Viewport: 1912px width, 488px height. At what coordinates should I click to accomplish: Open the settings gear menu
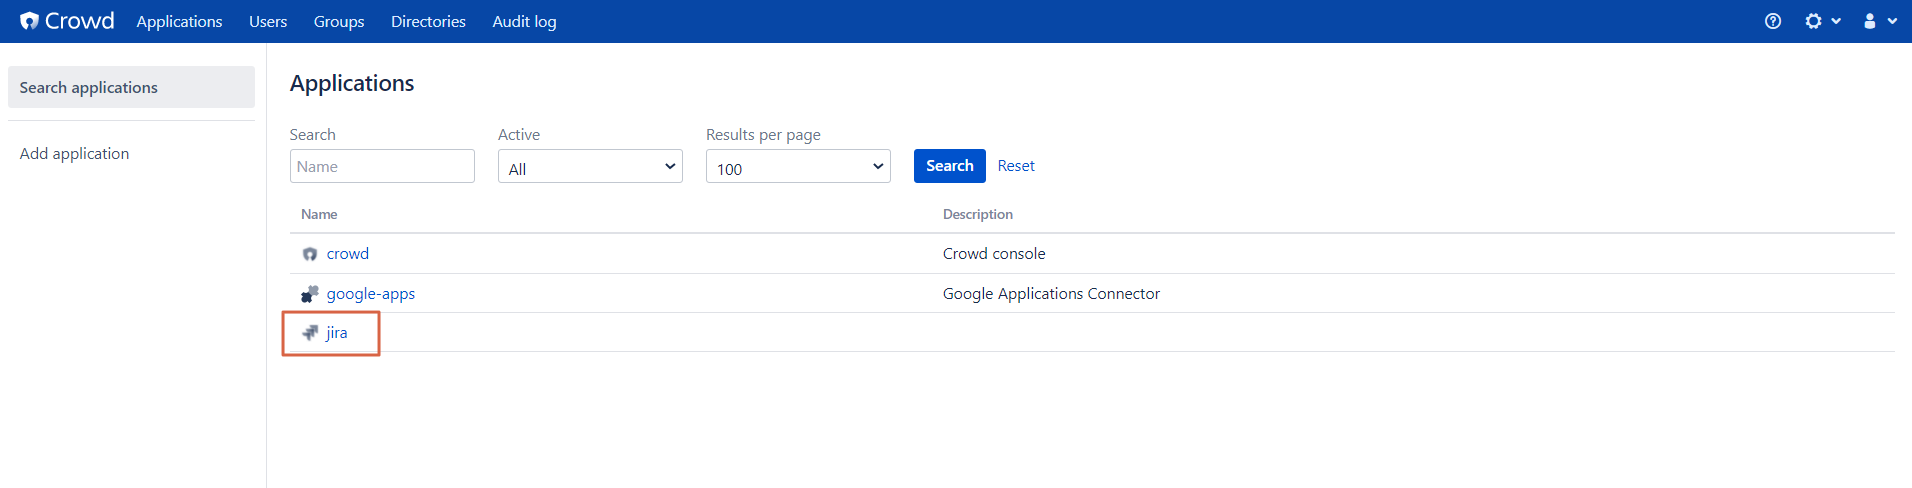click(1822, 21)
